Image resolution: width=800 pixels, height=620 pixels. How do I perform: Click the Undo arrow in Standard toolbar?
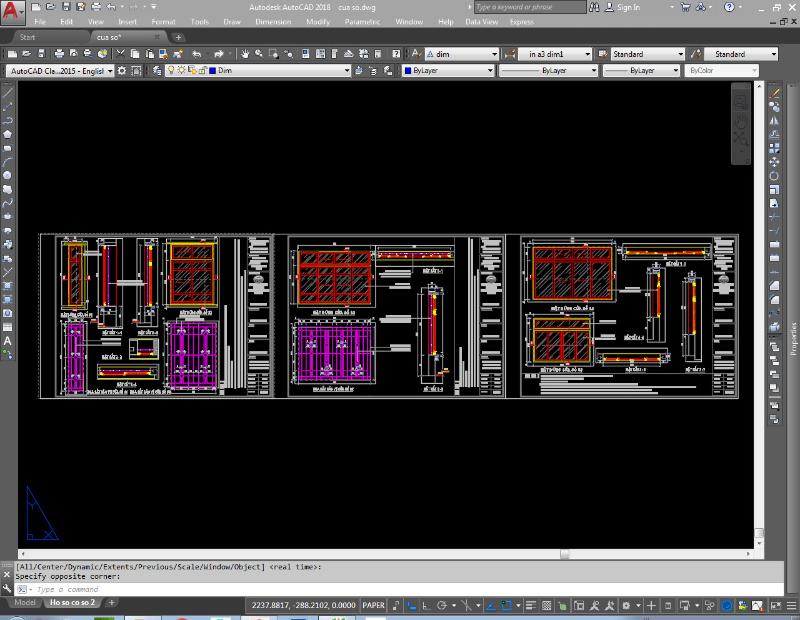coord(196,54)
